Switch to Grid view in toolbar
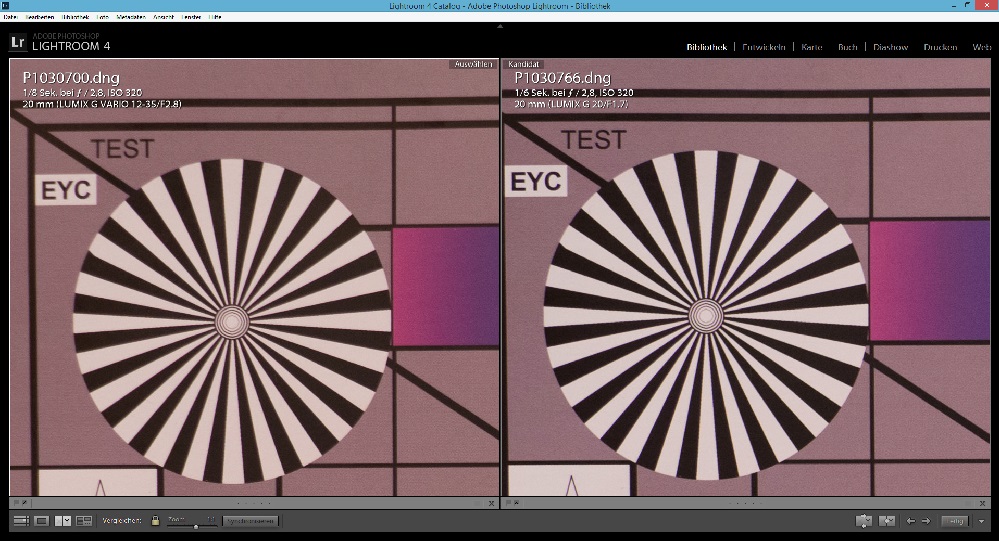This screenshot has height=541, width=999. pyautogui.click(x=21, y=521)
